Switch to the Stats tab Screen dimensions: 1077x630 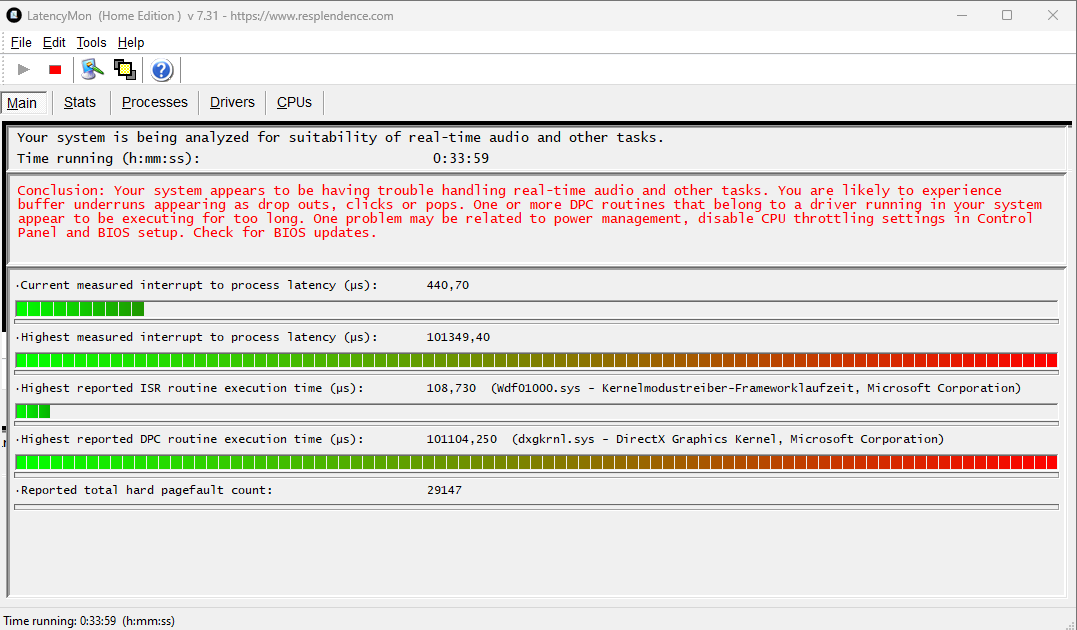coord(80,102)
